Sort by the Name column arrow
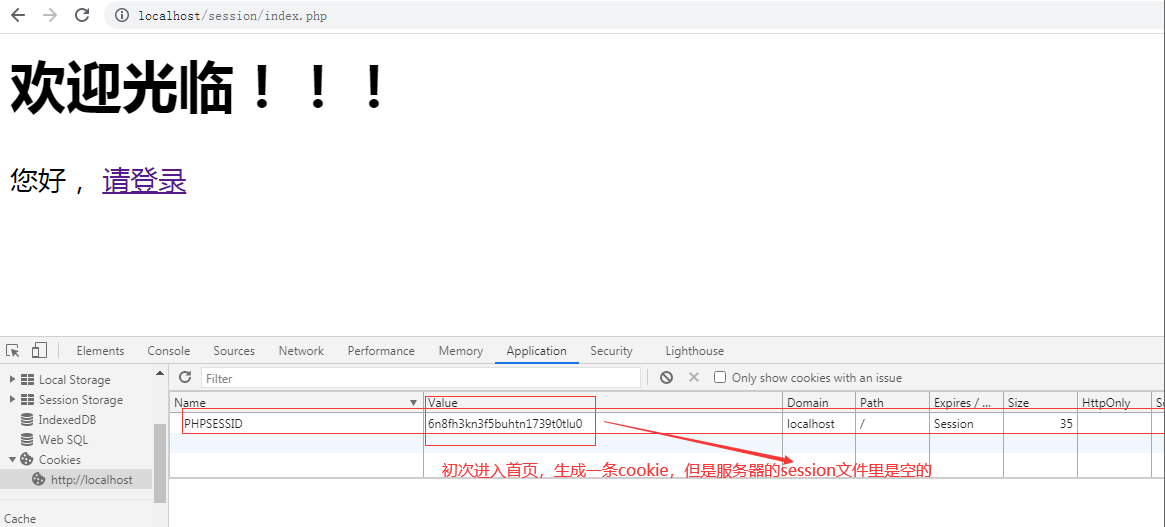The image size is (1165, 527). [414, 403]
